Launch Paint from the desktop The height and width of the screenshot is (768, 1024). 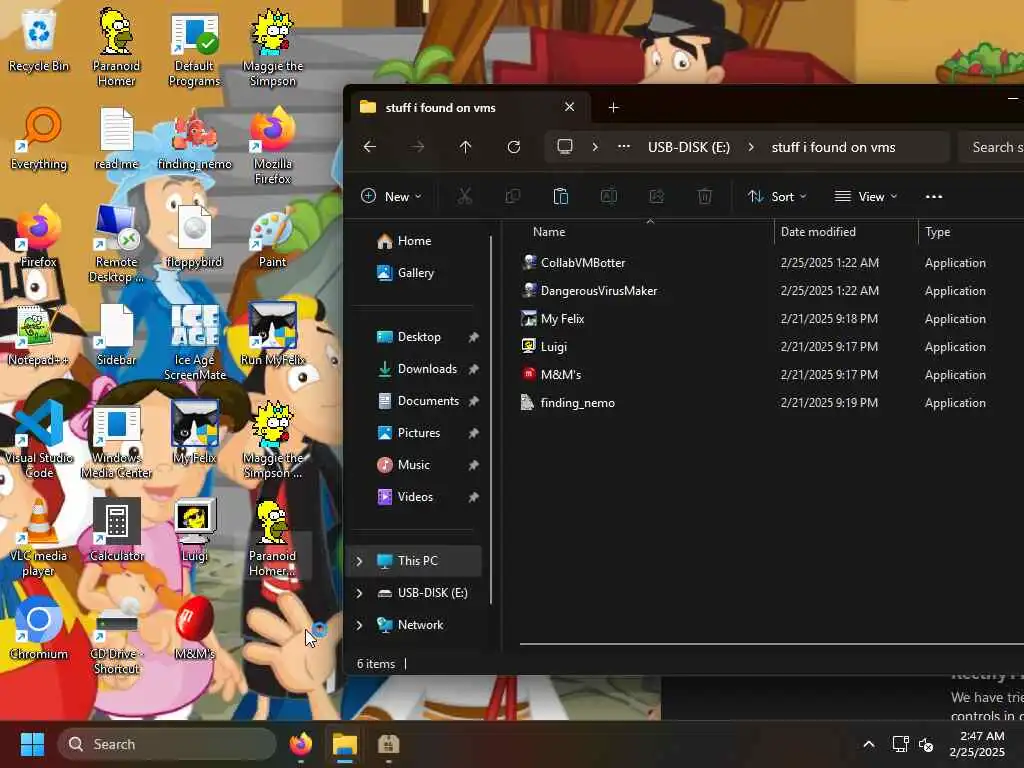(x=272, y=237)
